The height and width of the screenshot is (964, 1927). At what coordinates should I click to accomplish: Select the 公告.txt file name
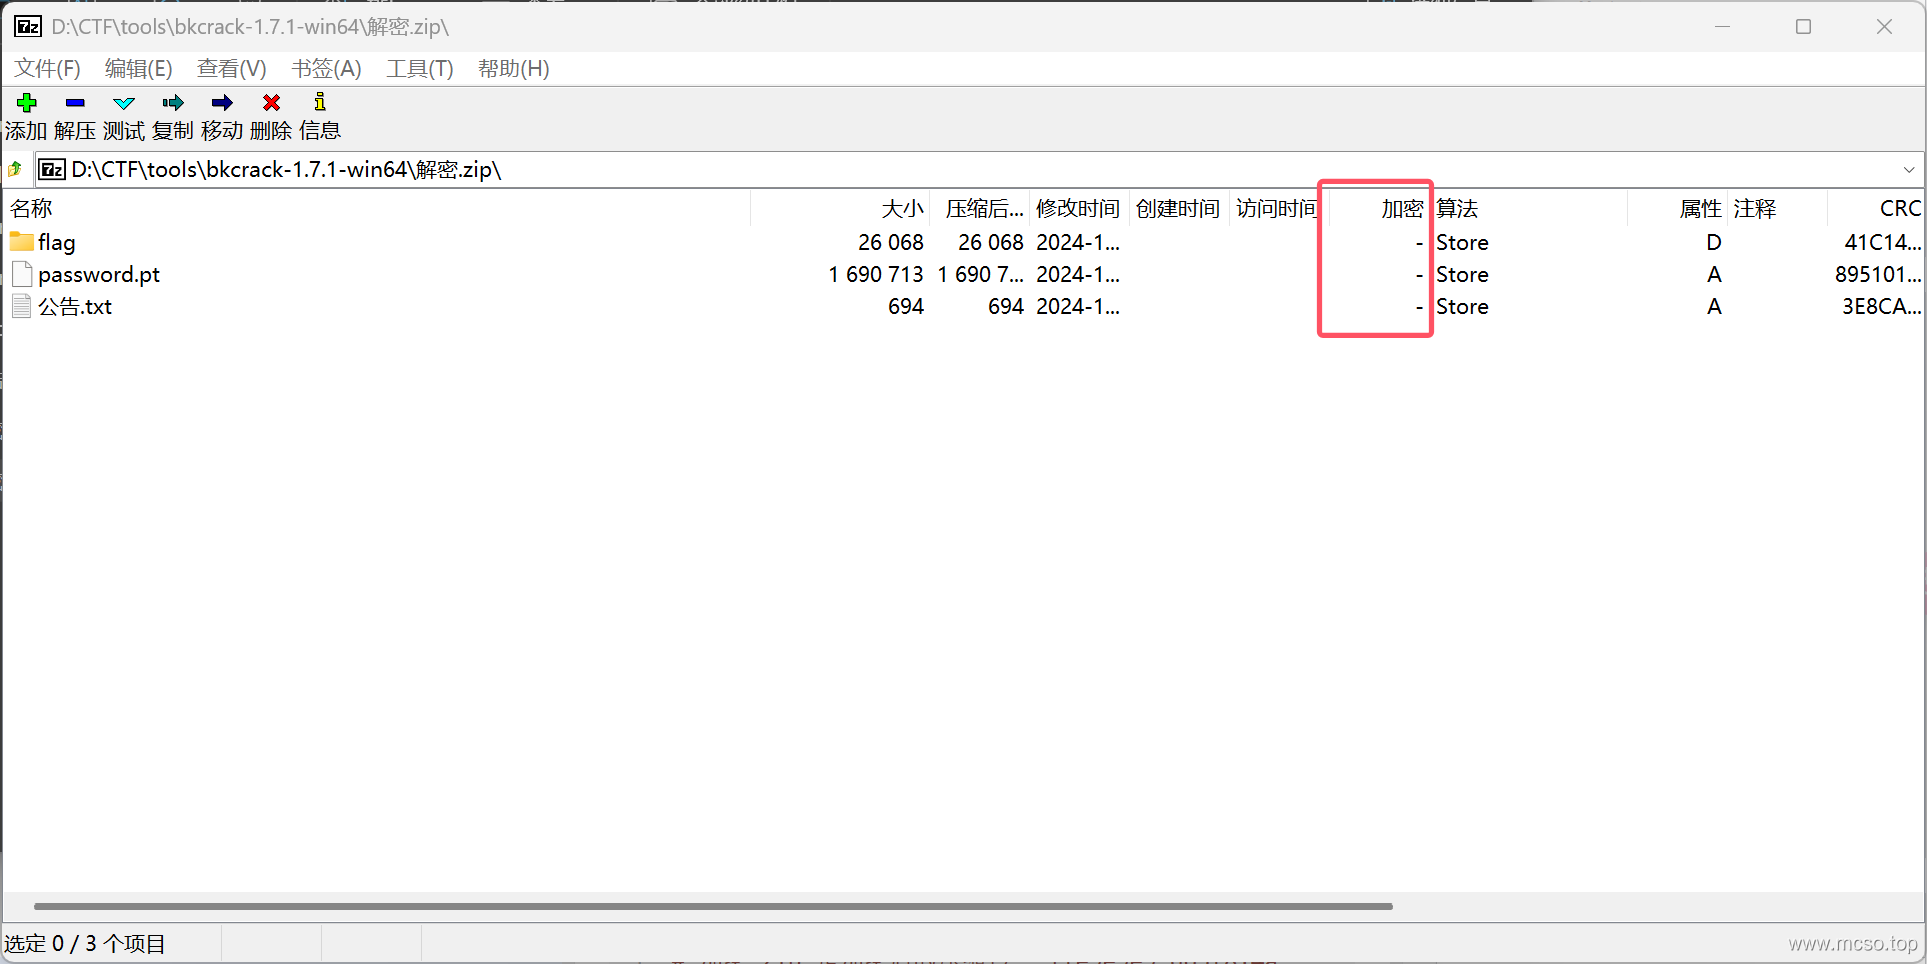coord(75,306)
